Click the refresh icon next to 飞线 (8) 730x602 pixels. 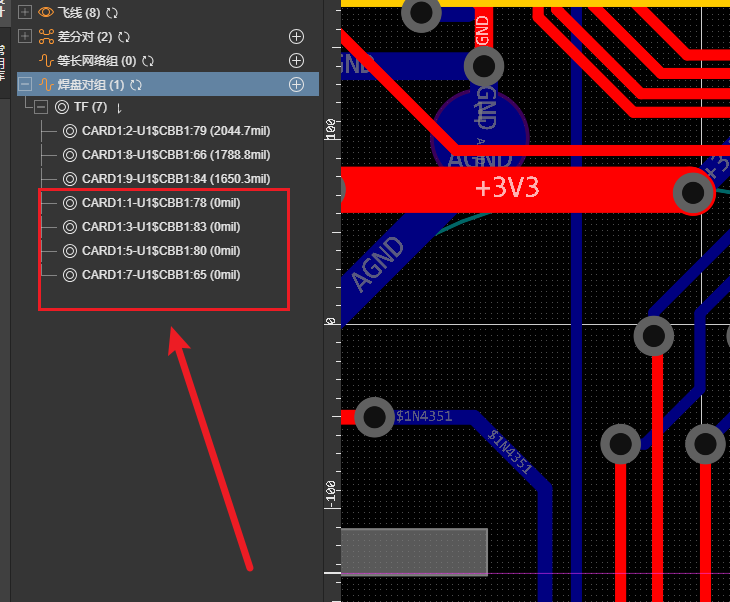[x=110, y=13]
